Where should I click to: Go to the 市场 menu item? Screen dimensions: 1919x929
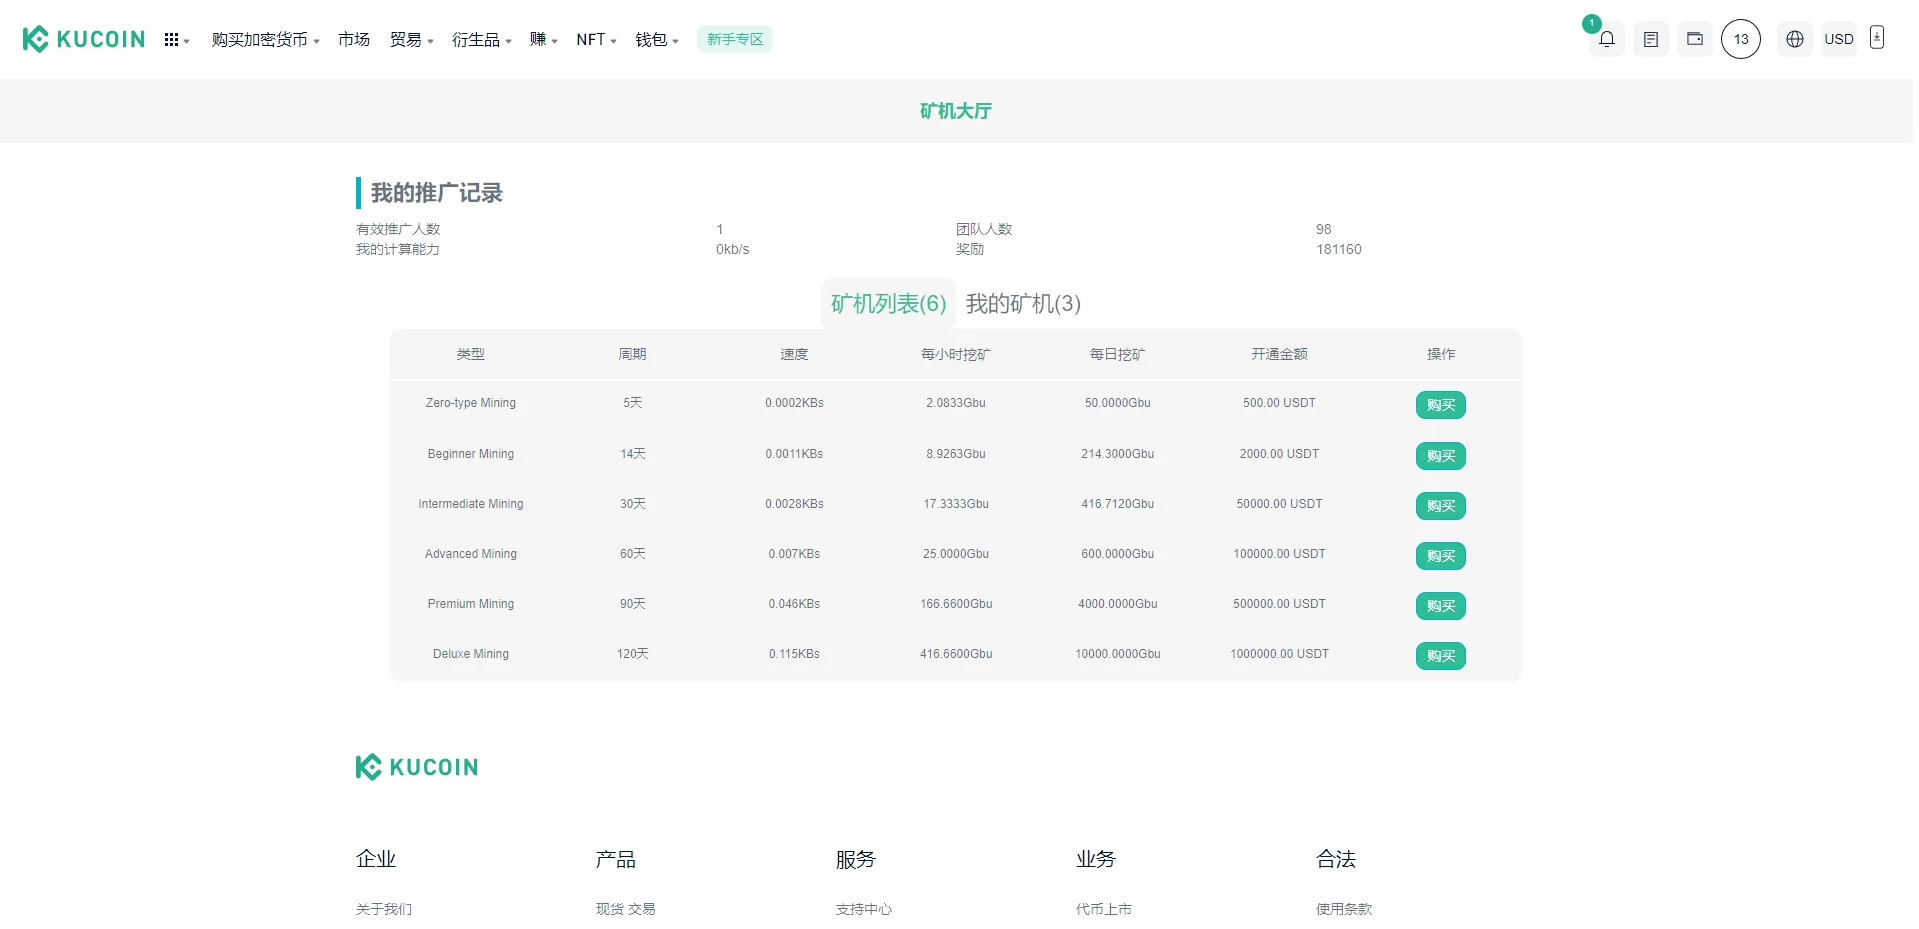click(354, 40)
